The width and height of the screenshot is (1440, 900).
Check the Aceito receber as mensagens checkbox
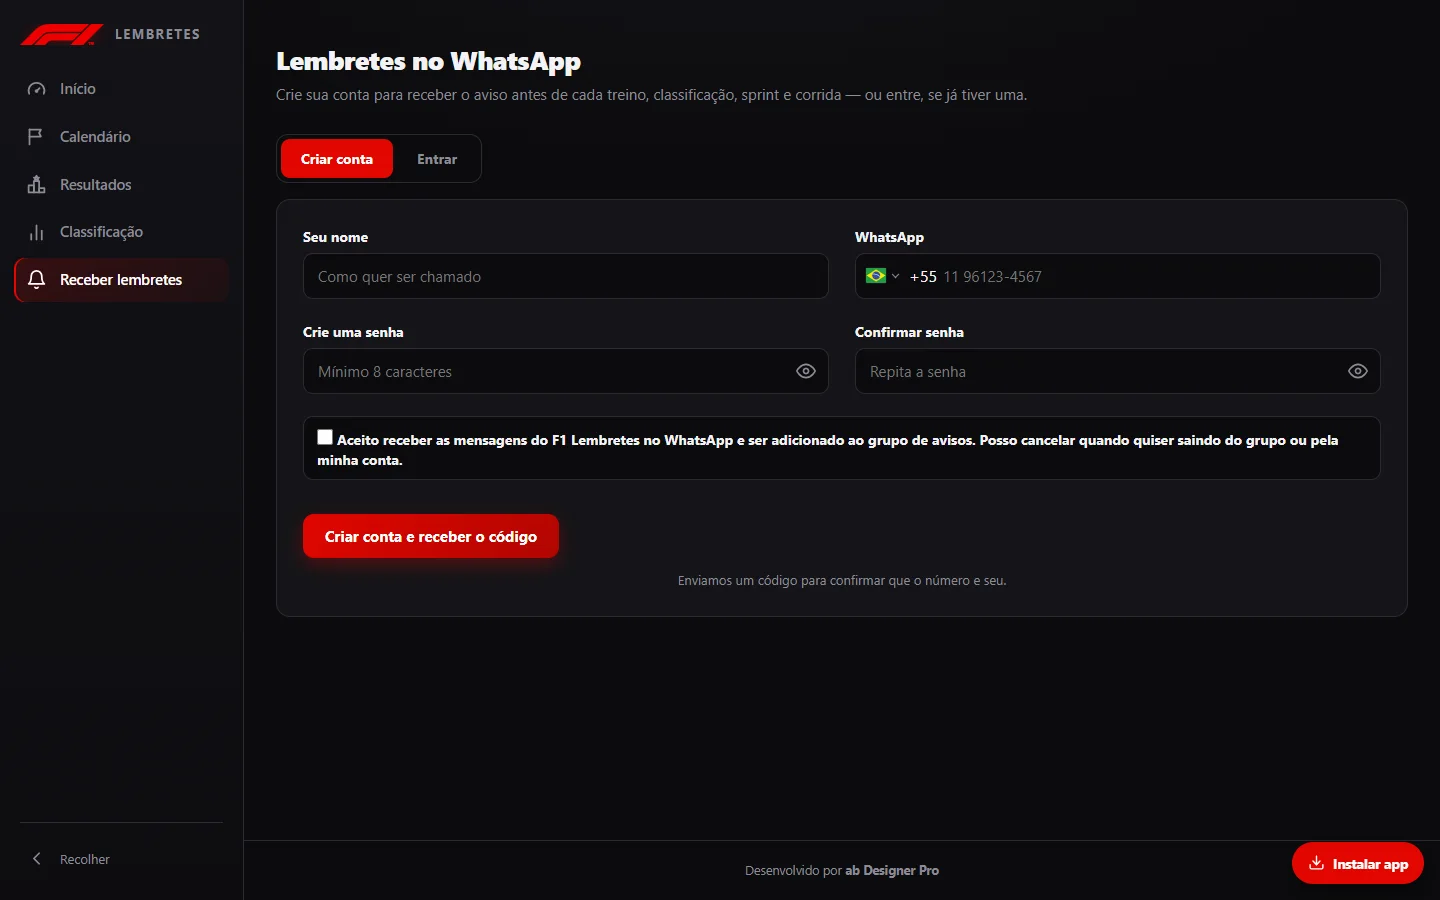325,437
